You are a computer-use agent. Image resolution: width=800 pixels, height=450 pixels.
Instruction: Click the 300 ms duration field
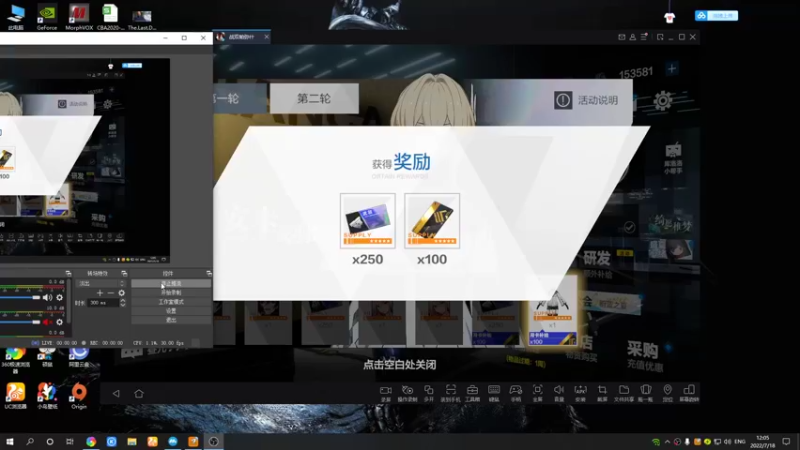pos(103,303)
